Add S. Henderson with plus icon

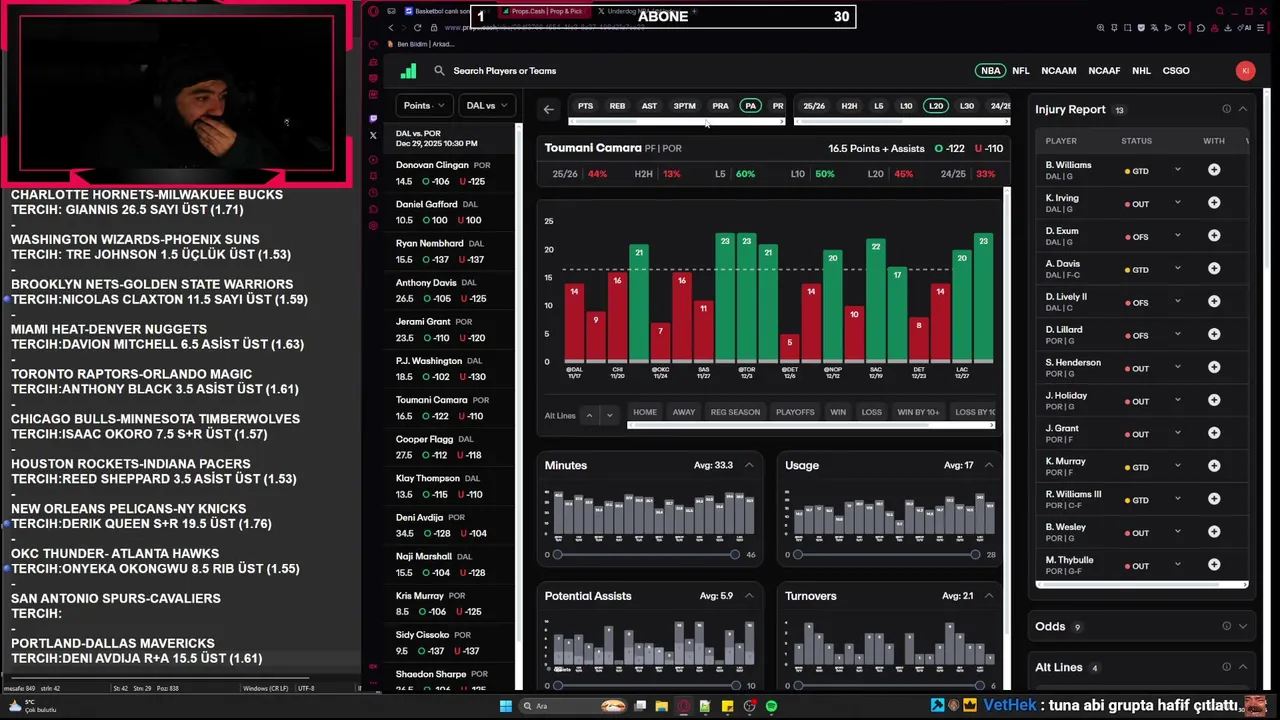pyautogui.click(x=1214, y=368)
